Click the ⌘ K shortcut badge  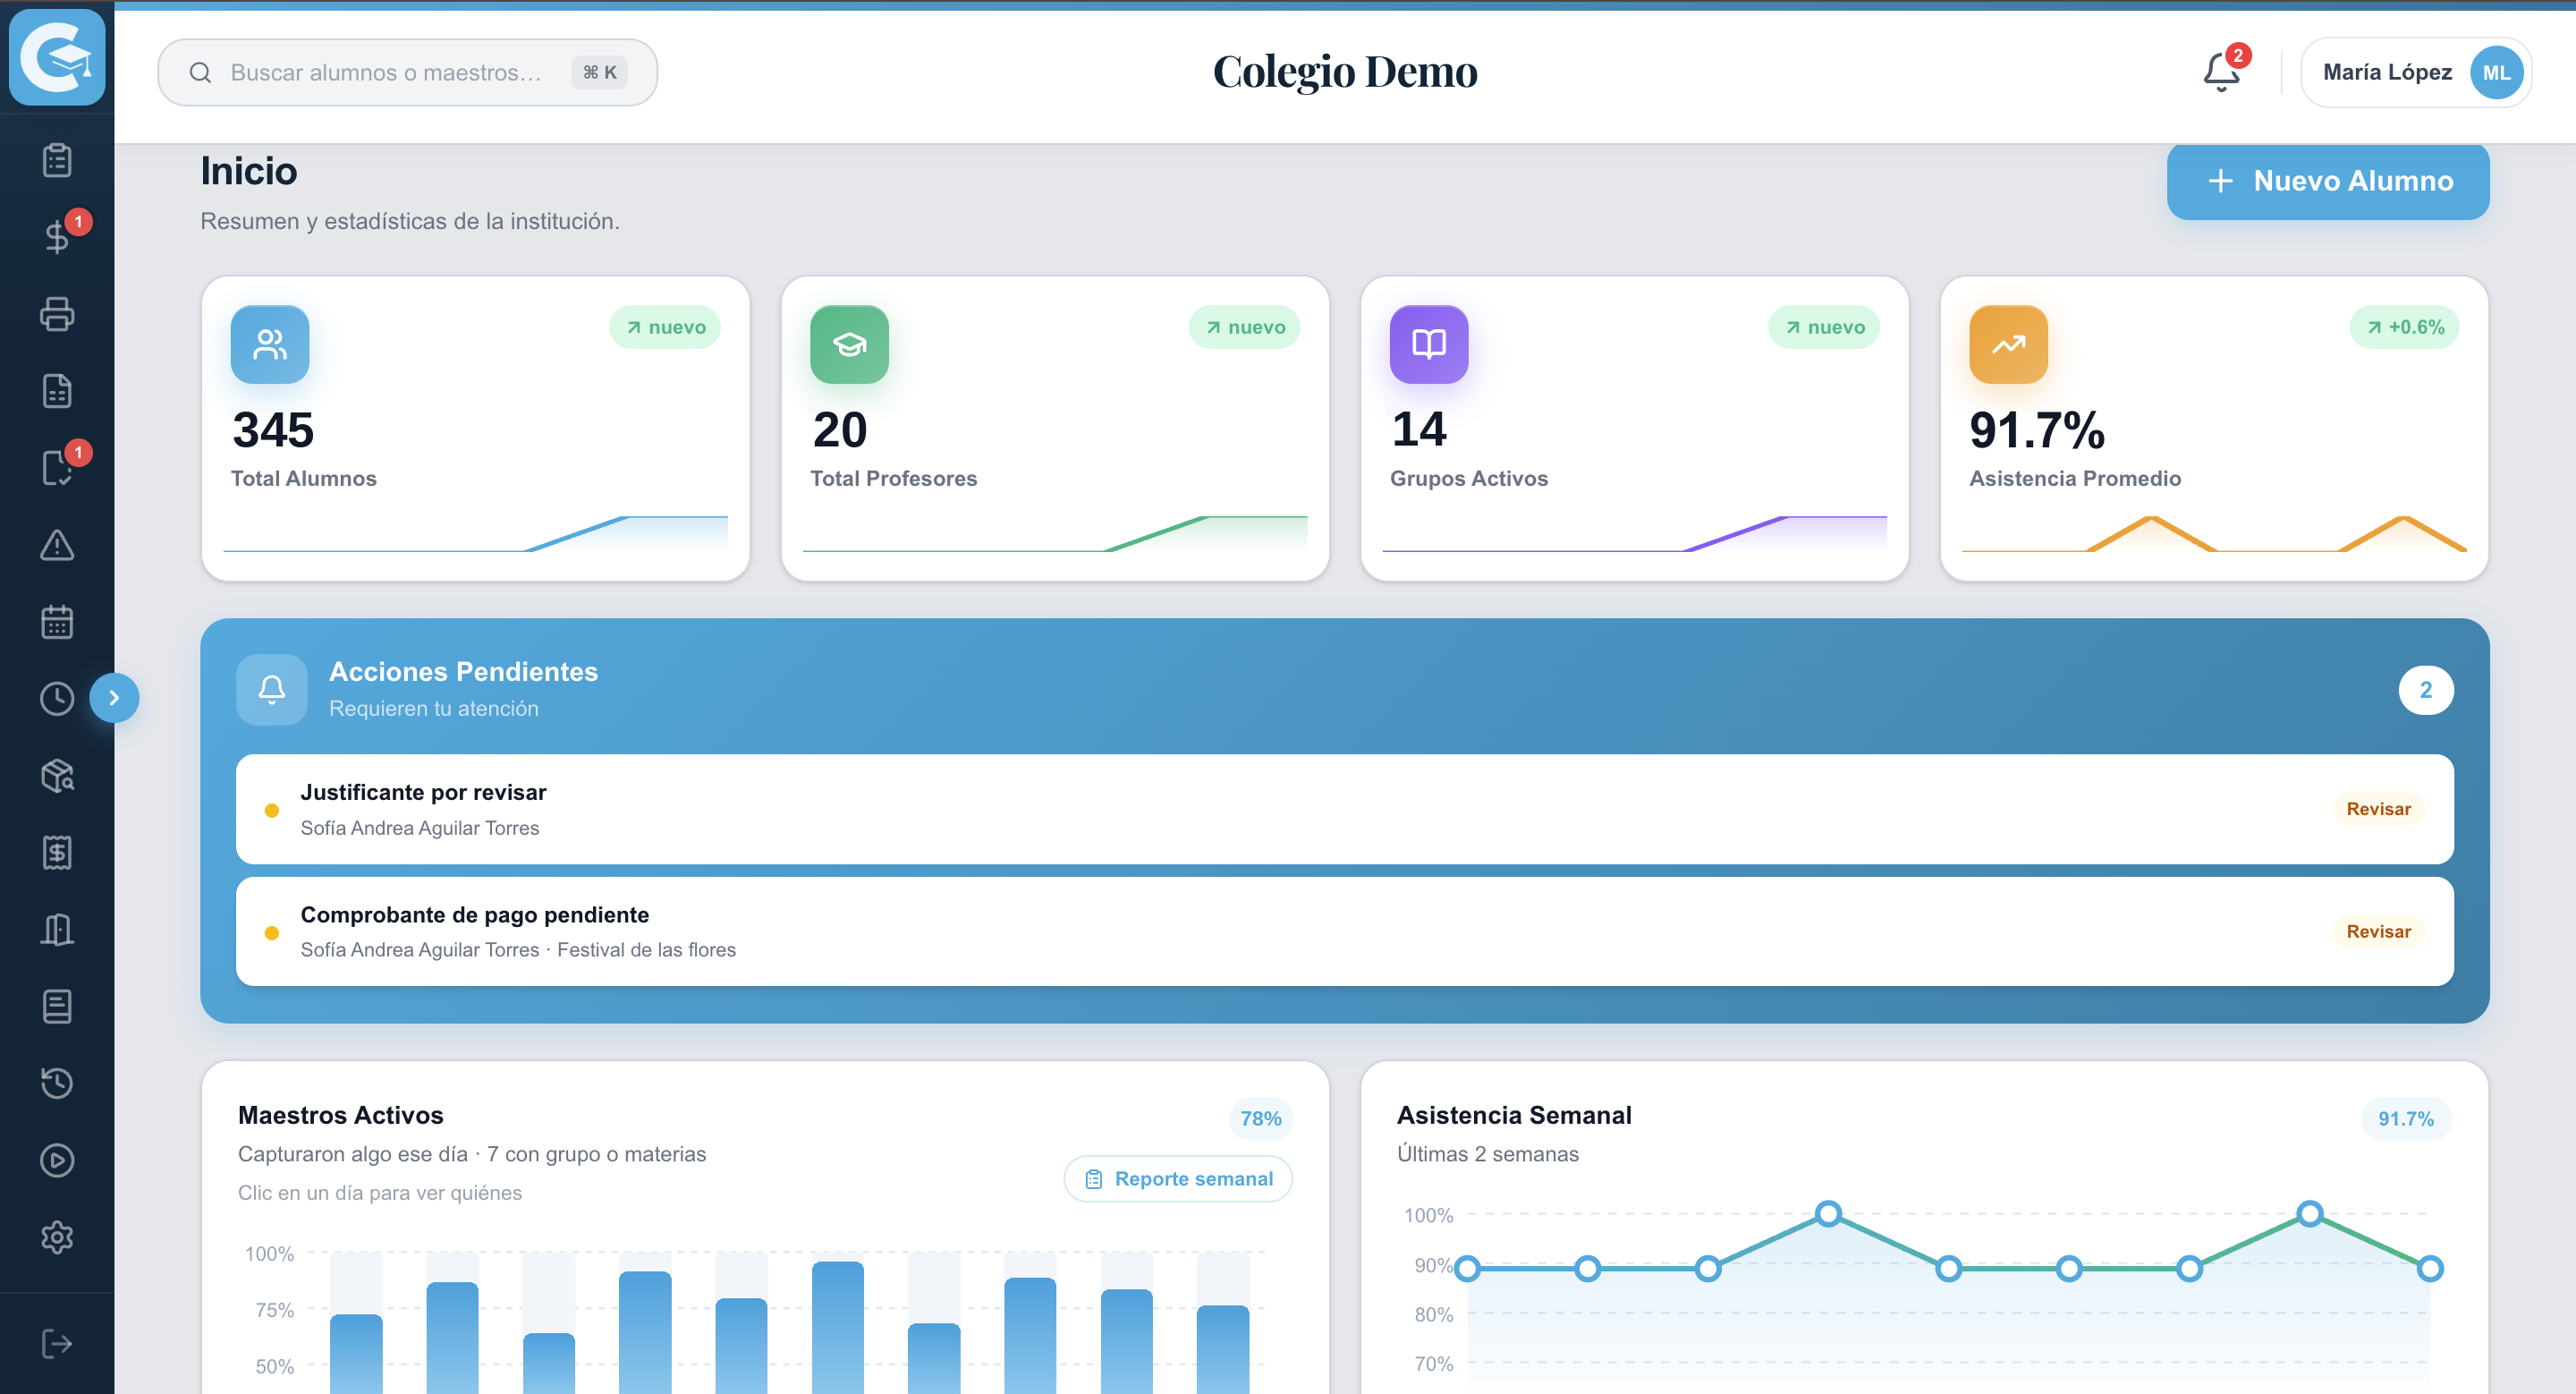point(599,72)
